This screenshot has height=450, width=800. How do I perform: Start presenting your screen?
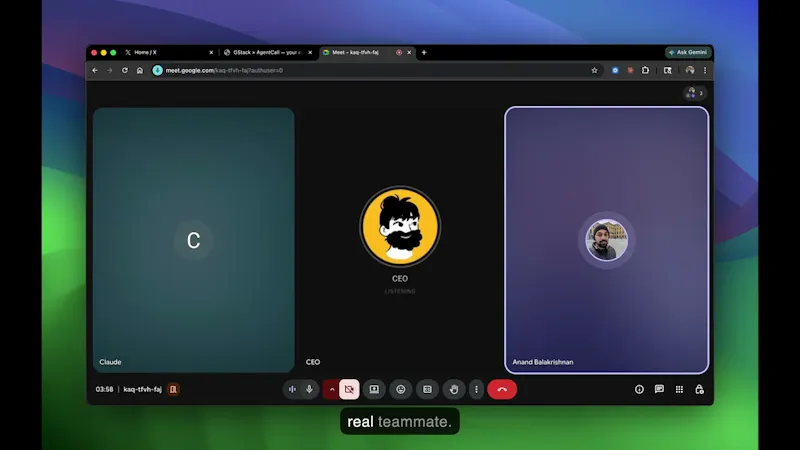(x=374, y=389)
